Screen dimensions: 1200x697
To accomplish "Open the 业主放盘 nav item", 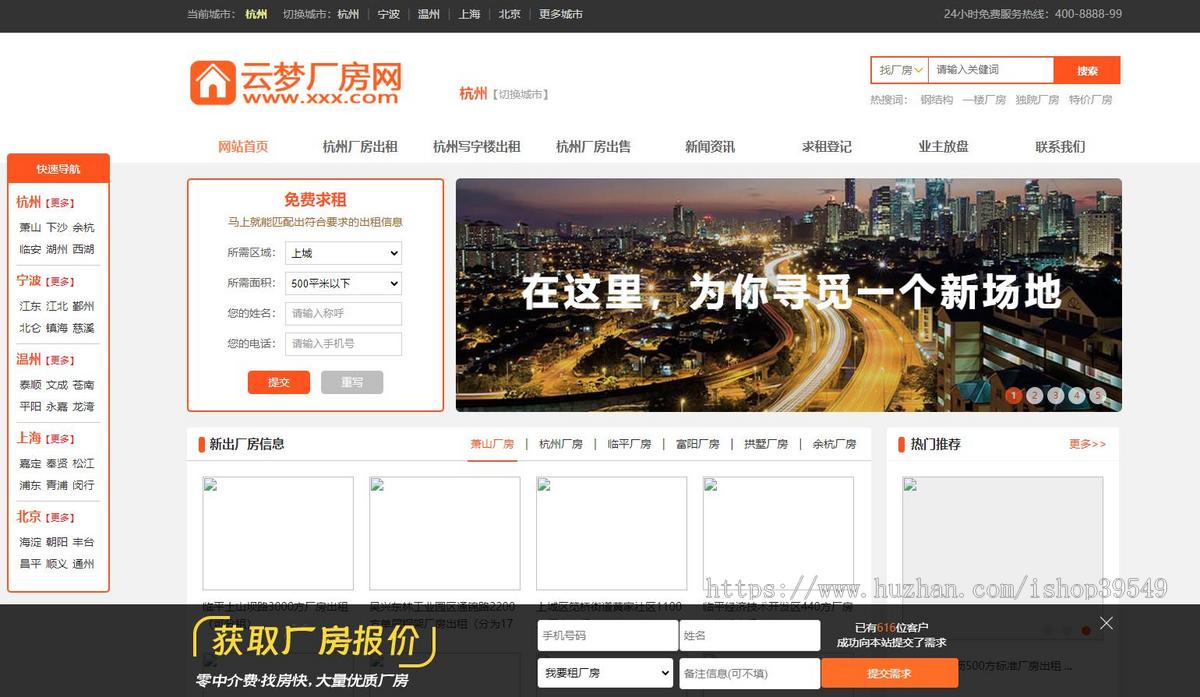I will (944, 146).
